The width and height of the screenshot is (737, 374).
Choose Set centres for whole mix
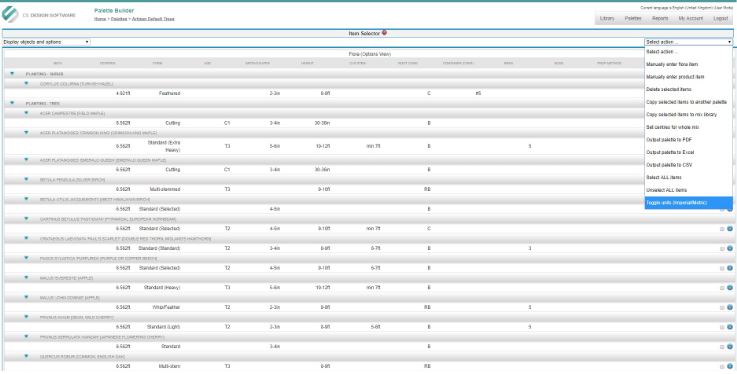(x=688, y=127)
